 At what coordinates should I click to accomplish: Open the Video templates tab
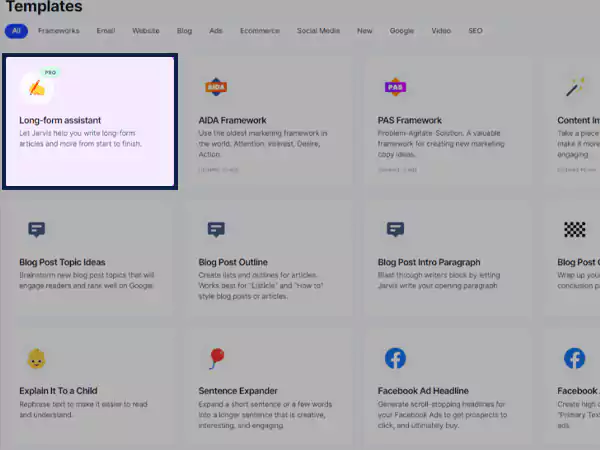click(x=440, y=31)
